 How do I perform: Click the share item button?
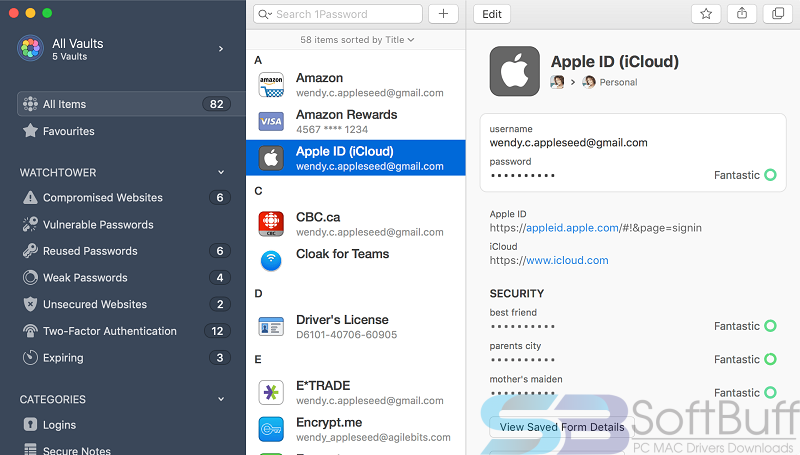tap(742, 14)
